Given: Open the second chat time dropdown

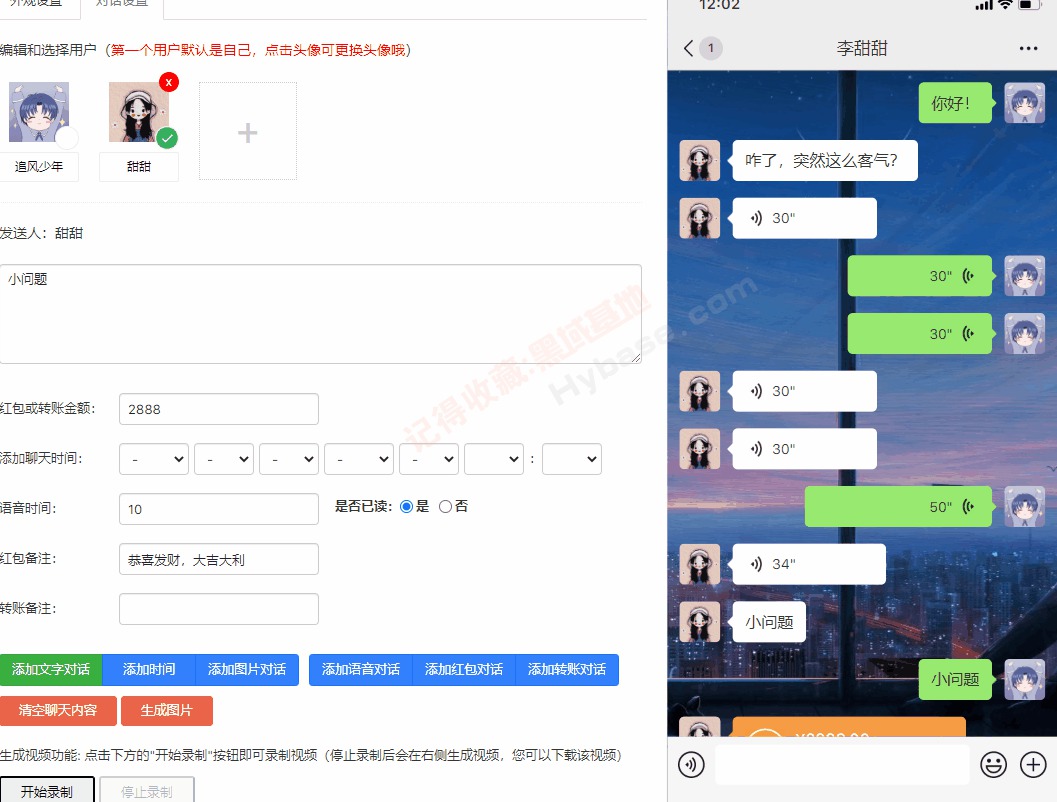Looking at the screenshot, I should (x=224, y=459).
